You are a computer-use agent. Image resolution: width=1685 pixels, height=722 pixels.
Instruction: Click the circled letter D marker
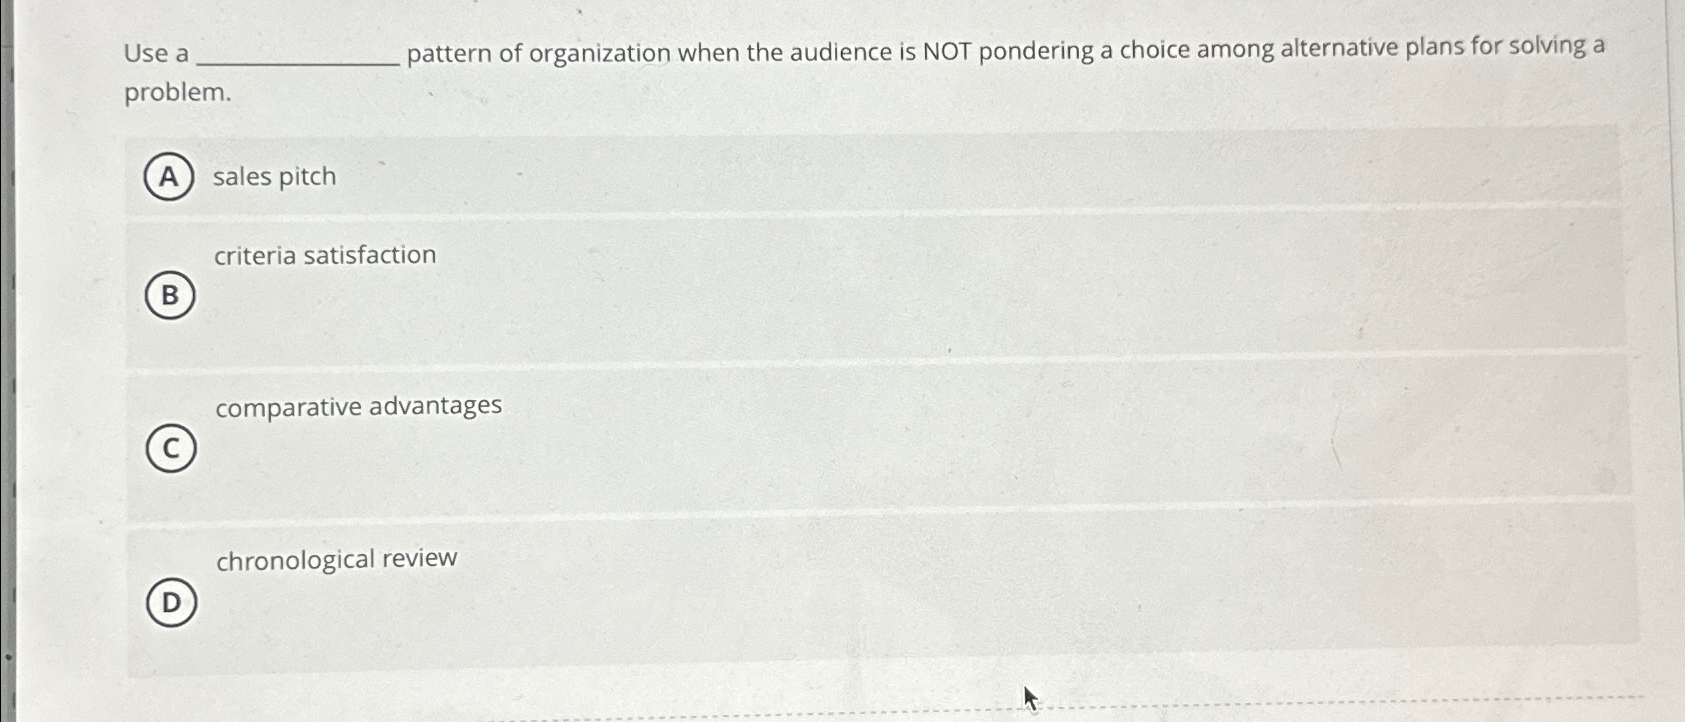point(170,602)
